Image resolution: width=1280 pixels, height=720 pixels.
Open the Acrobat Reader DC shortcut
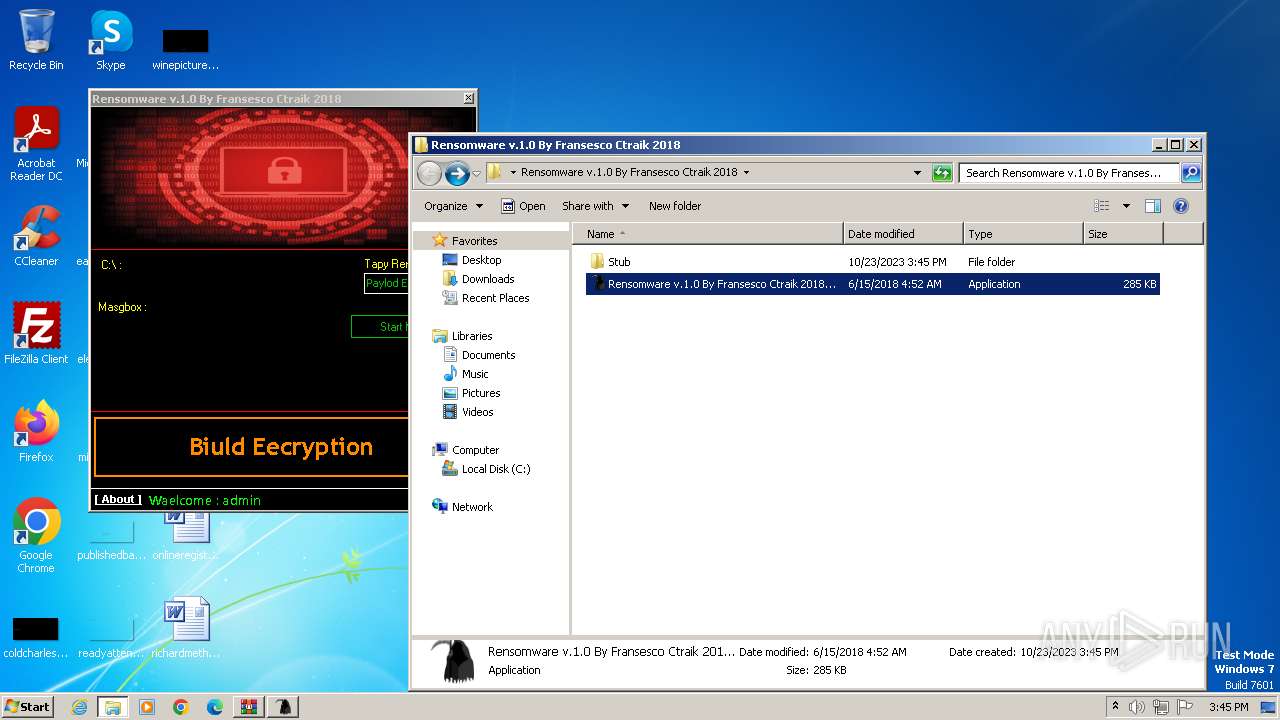[36, 144]
